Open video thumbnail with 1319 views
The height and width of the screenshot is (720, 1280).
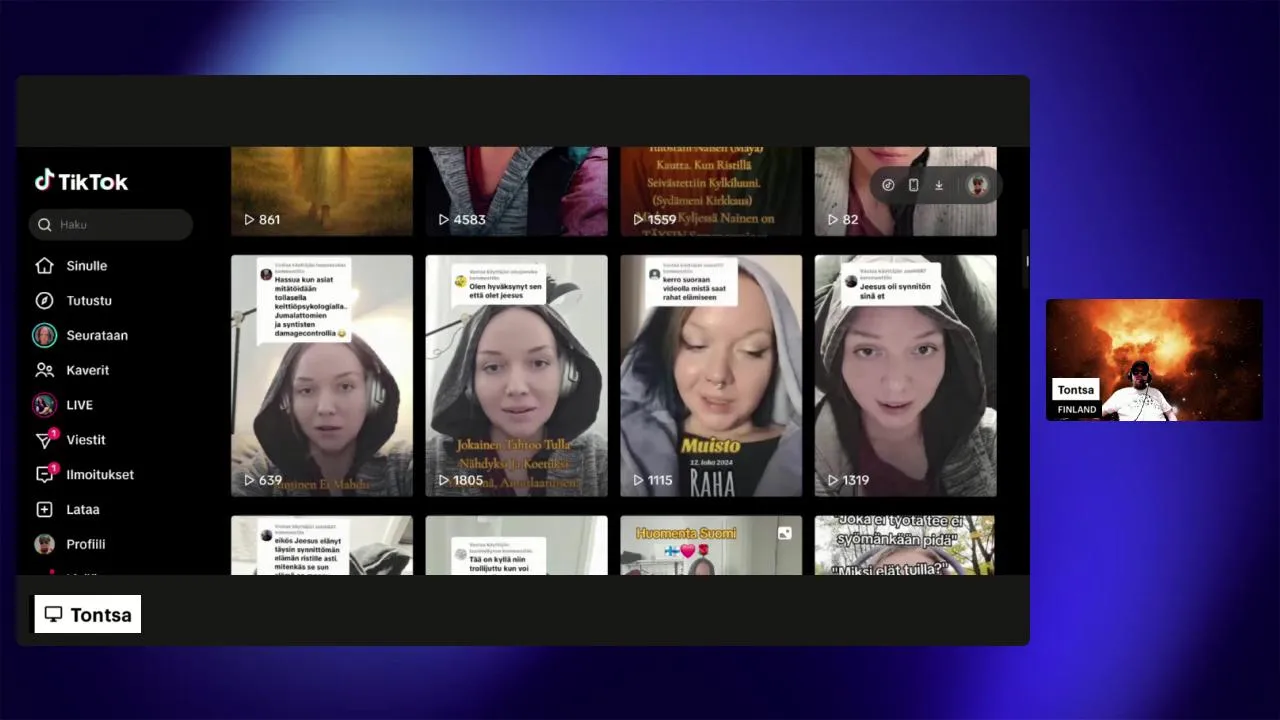905,376
